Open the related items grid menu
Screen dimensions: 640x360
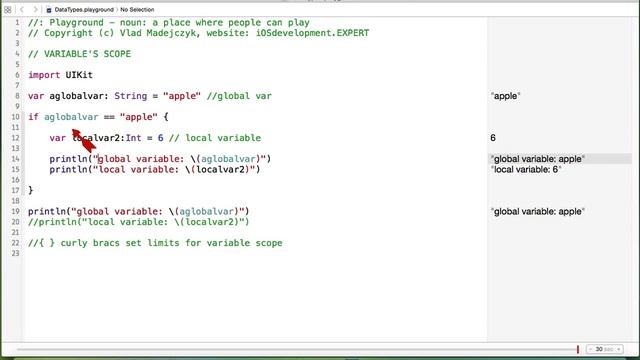(x=8, y=9)
